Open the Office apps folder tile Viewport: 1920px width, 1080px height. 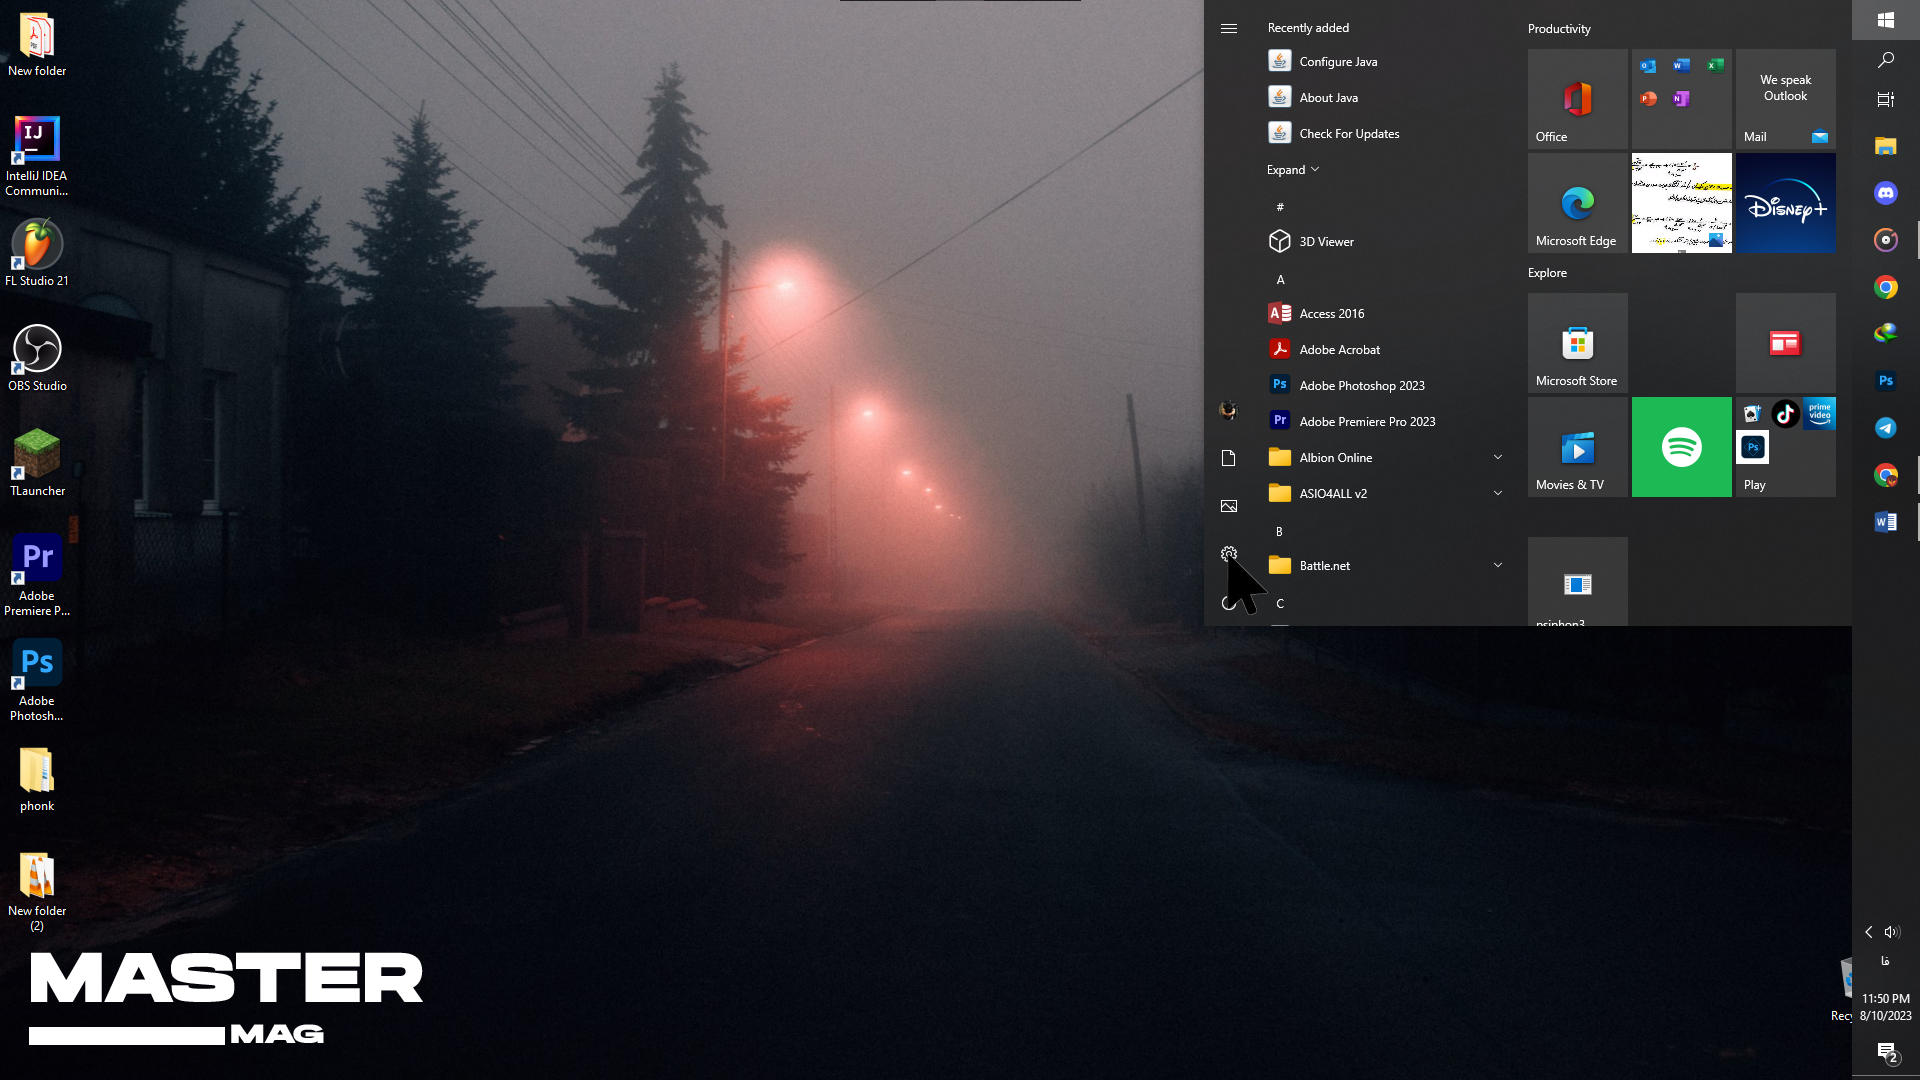(x=1681, y=99)
